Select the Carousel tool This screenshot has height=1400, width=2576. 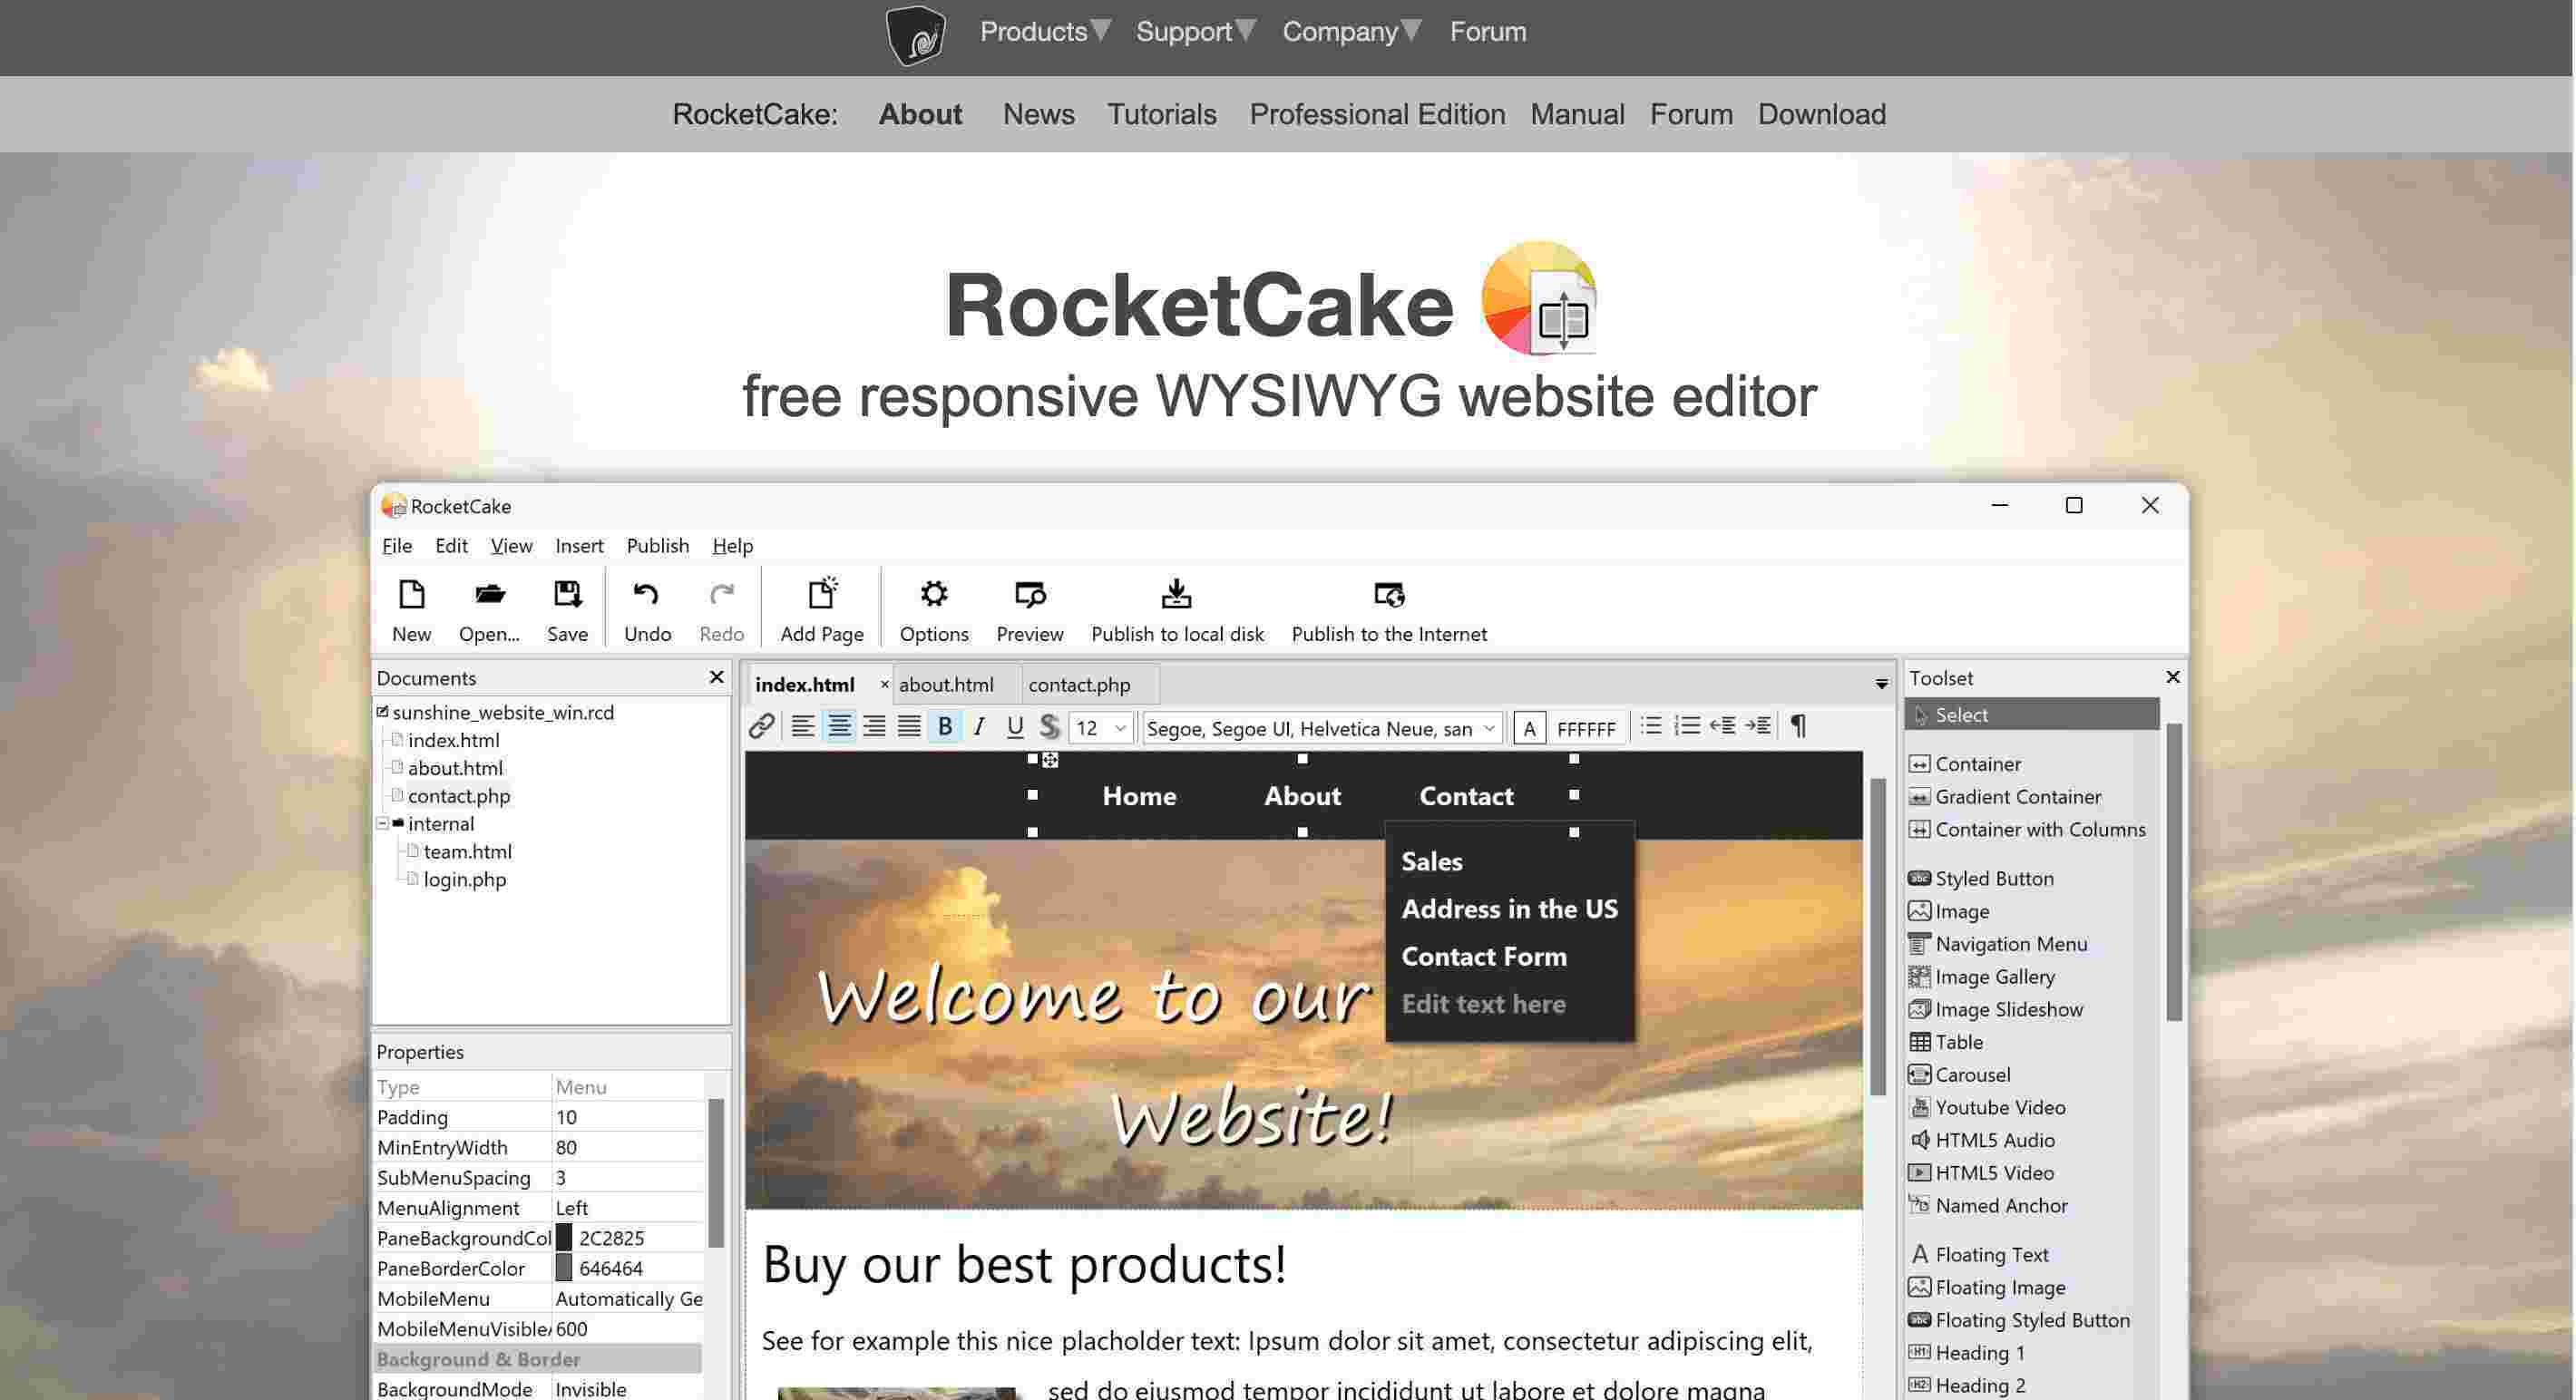(1959, 1075)
